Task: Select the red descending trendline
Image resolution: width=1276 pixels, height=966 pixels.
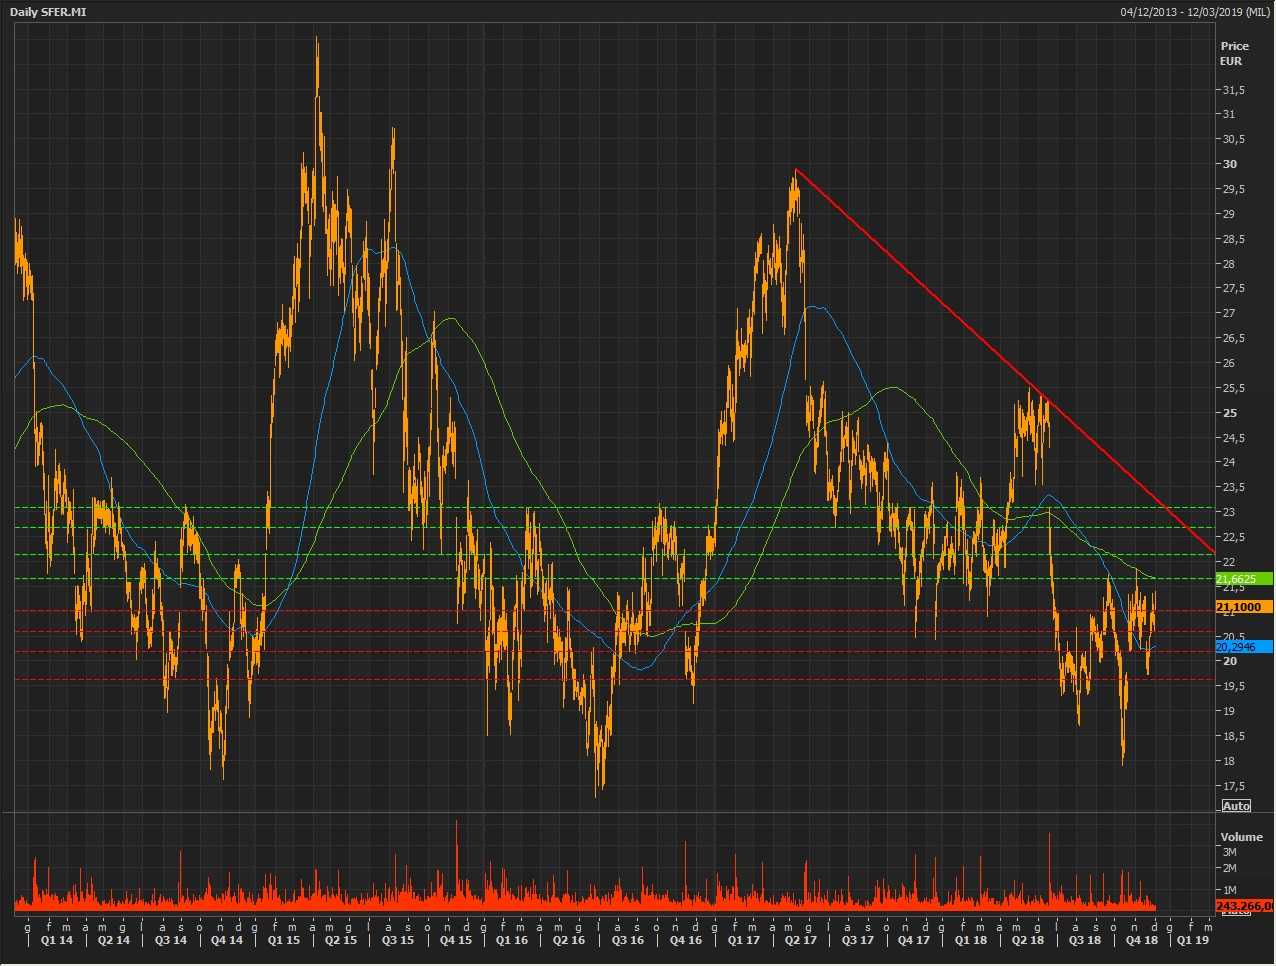Action: click(1004, 361)
